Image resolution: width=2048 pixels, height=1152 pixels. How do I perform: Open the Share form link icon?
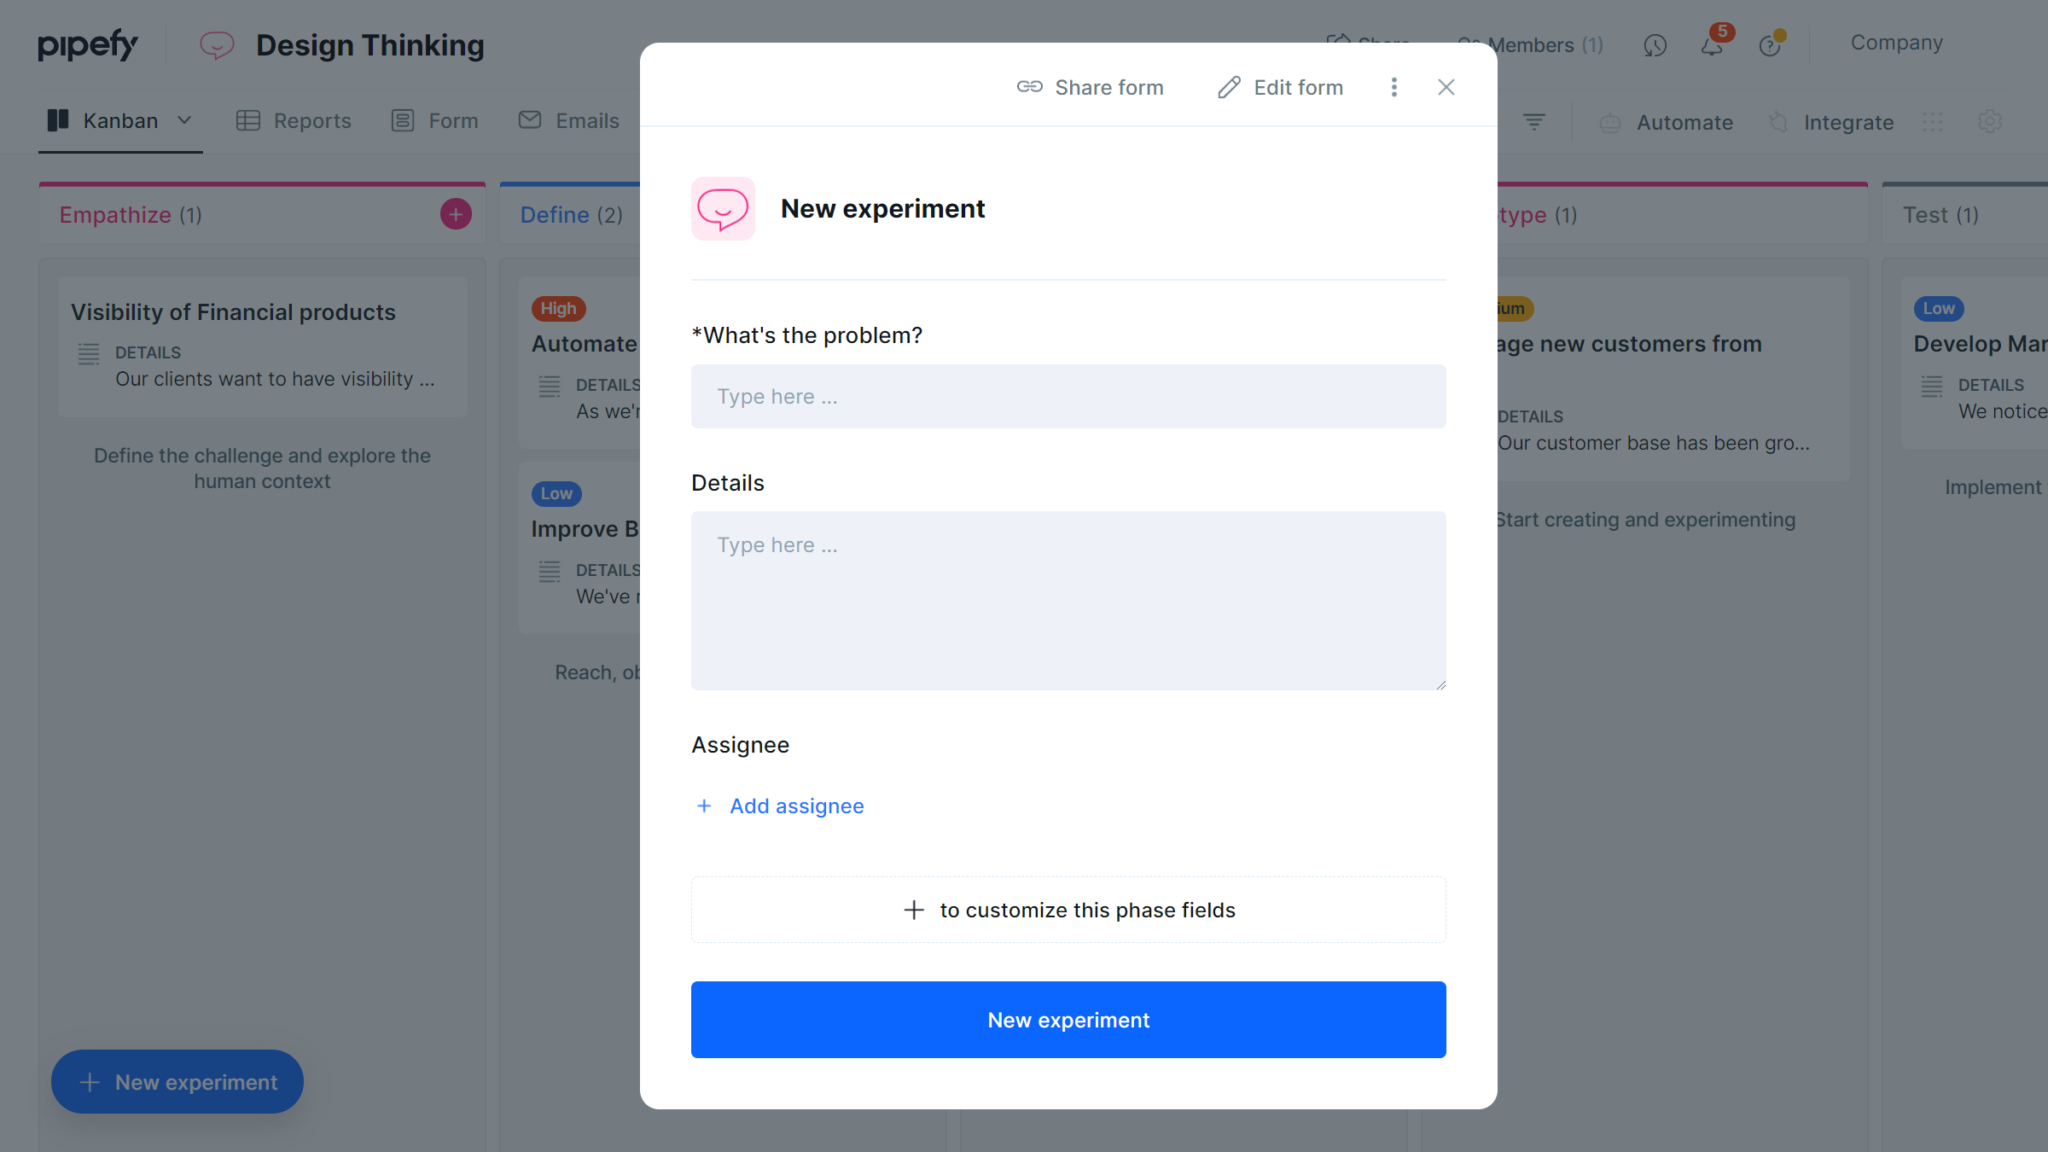1029,87
